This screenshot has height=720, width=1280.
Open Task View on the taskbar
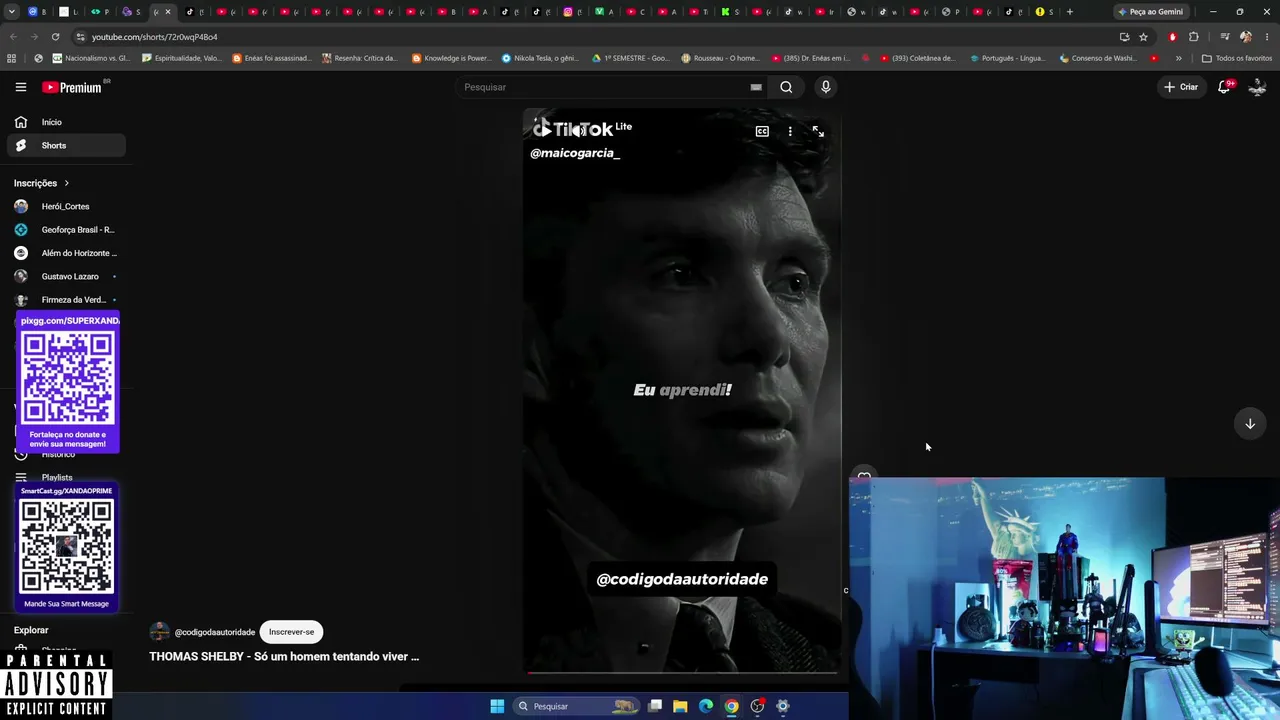[x=655, y=706]
